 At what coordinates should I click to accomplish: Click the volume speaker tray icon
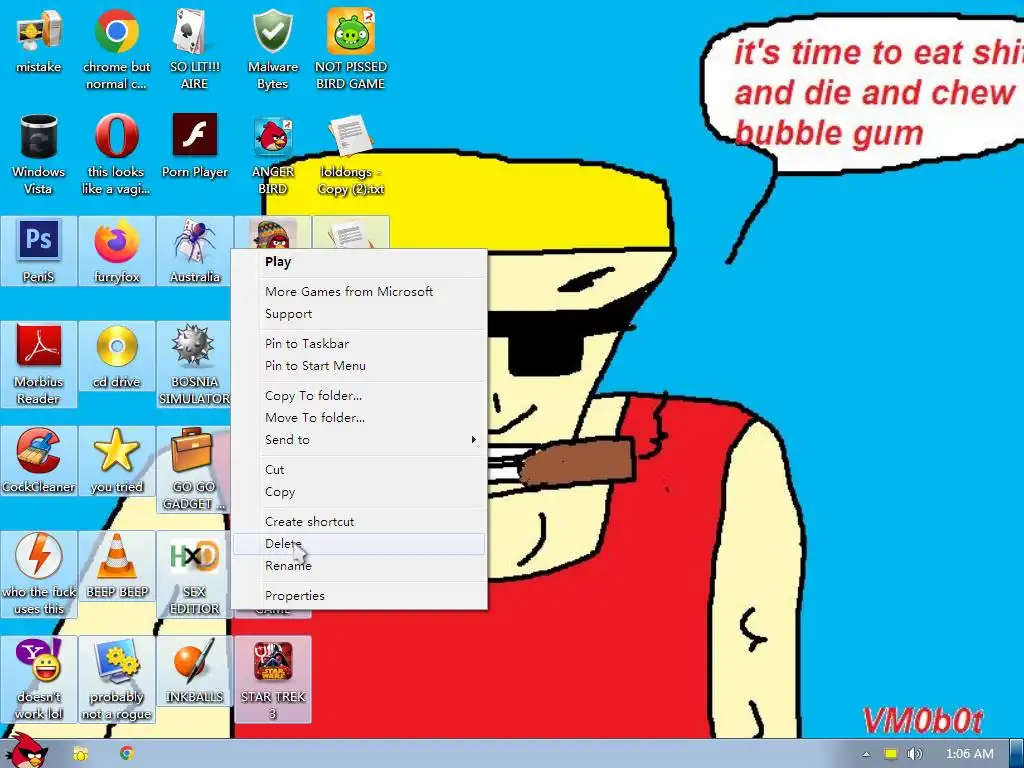(x=915, y=754)
